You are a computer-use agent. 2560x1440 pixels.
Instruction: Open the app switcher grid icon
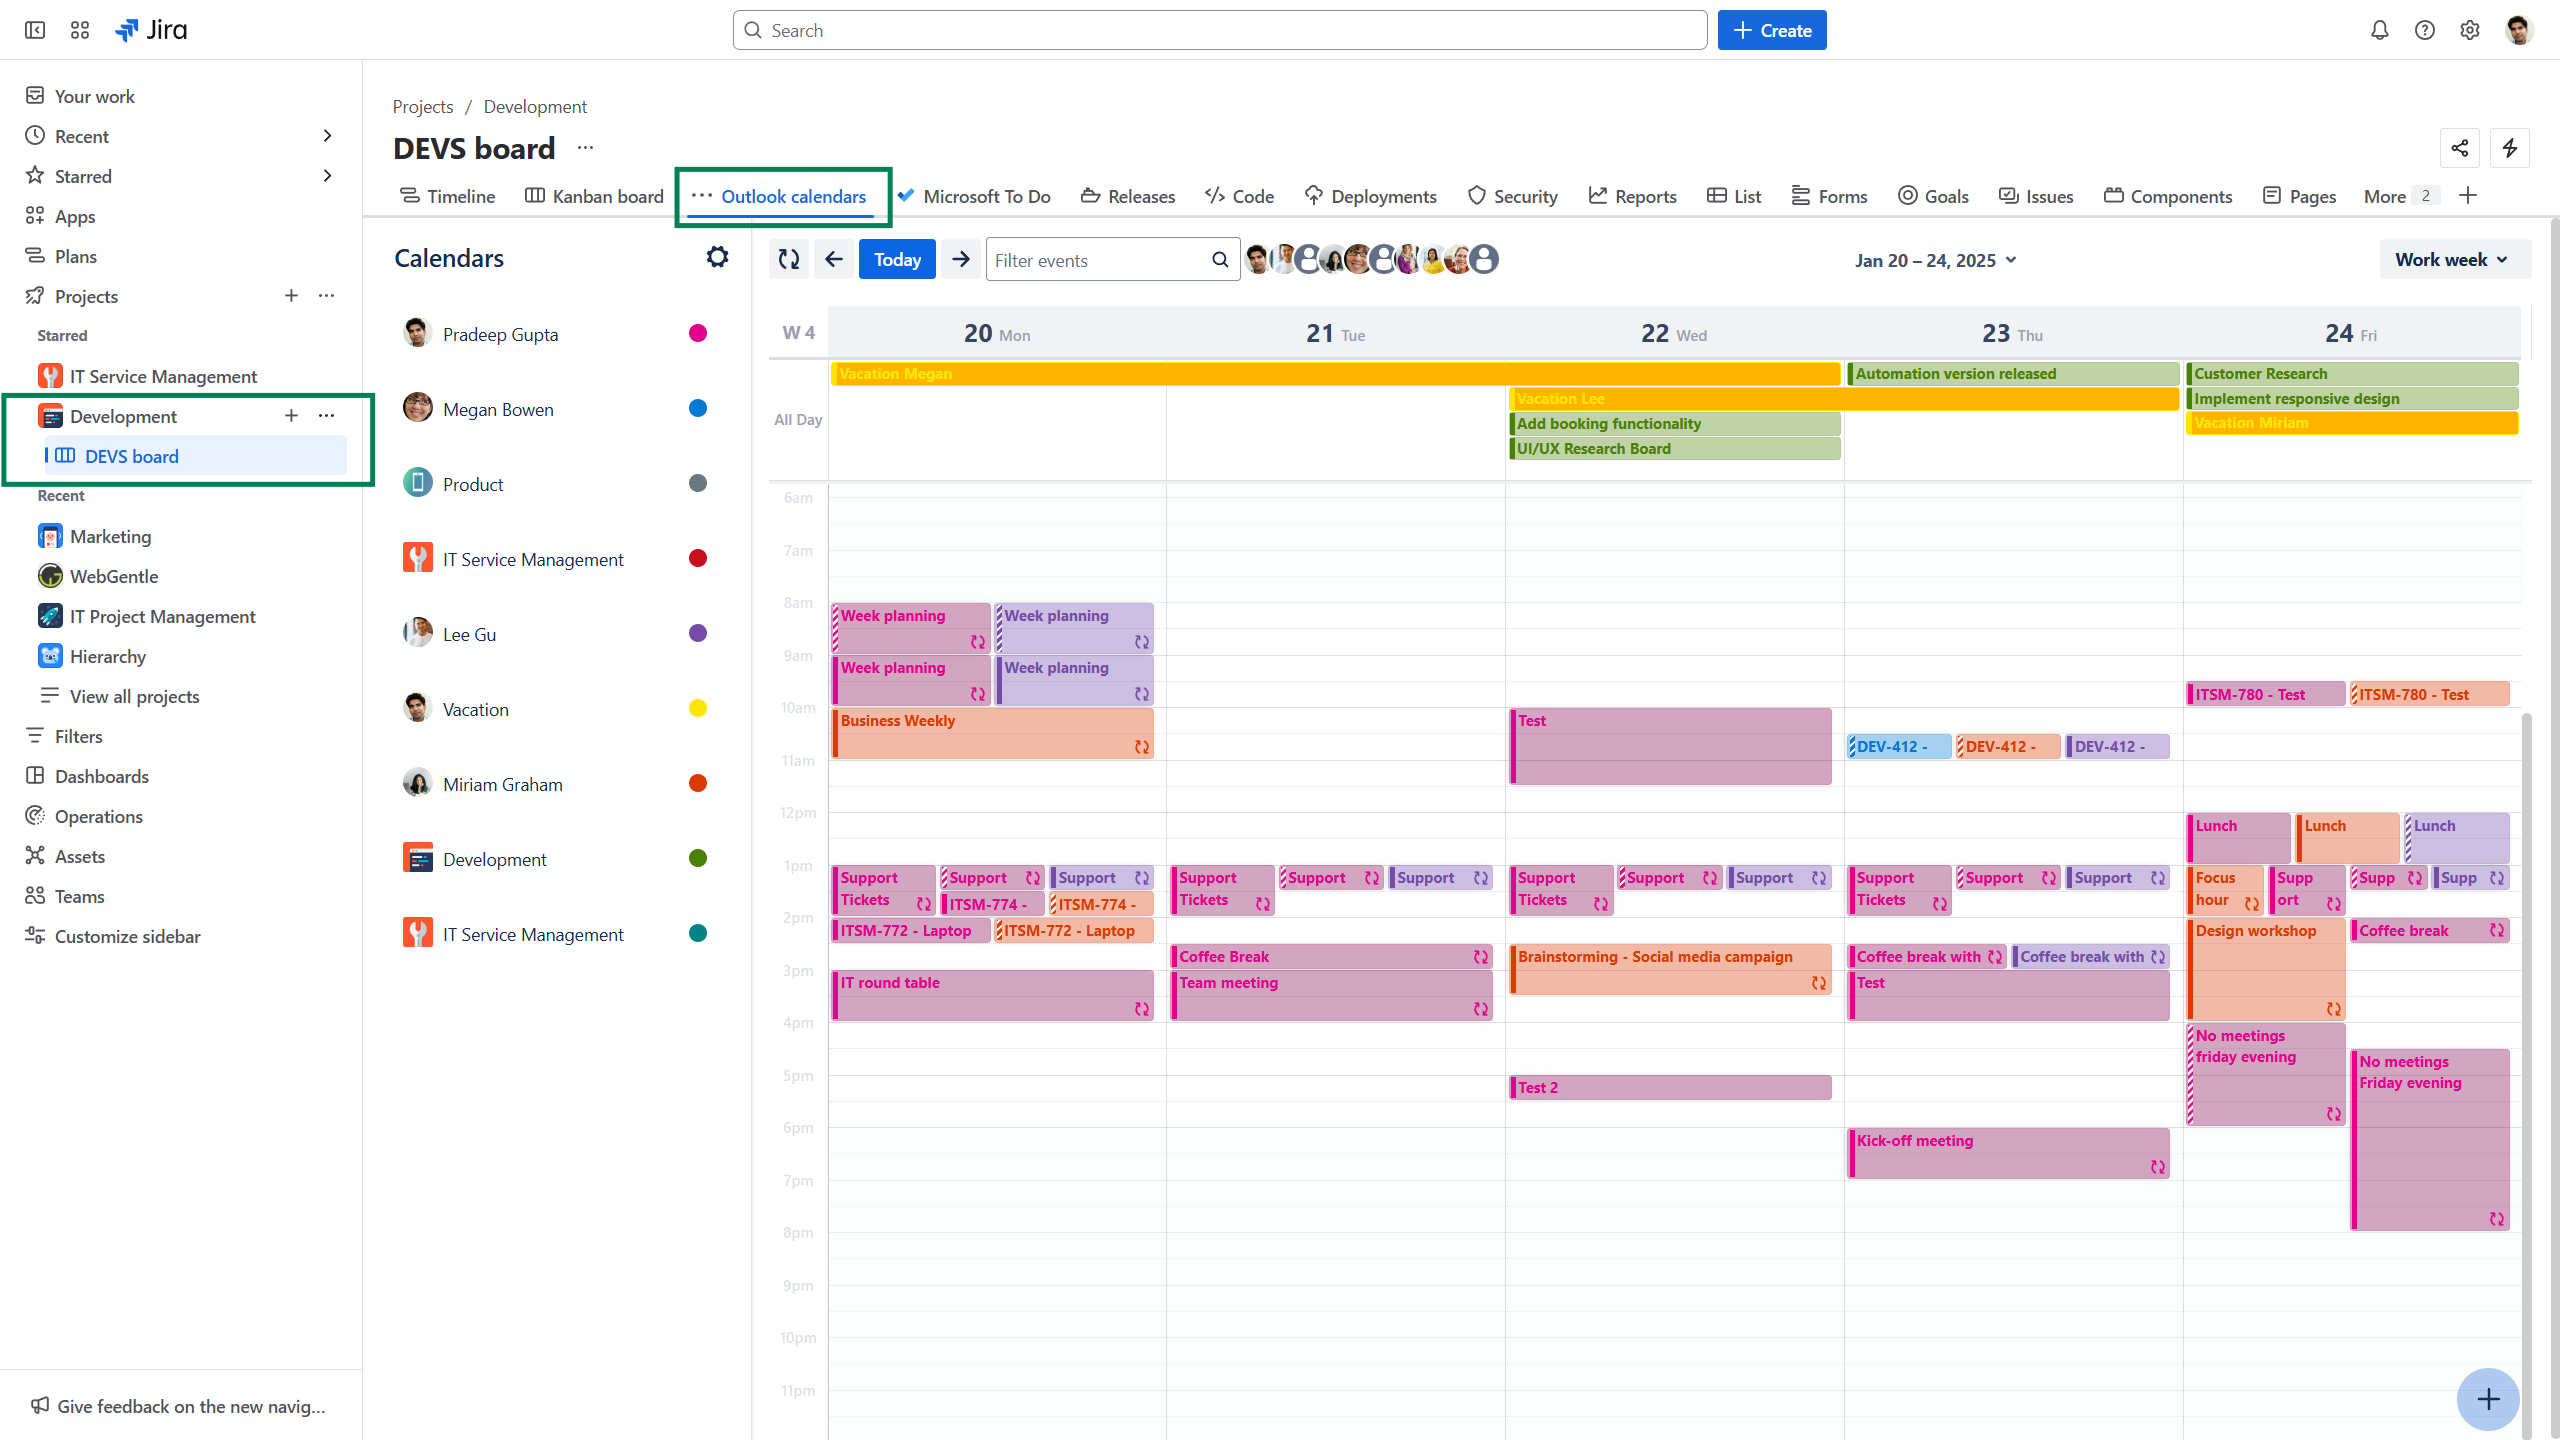[x=80, y=30]
